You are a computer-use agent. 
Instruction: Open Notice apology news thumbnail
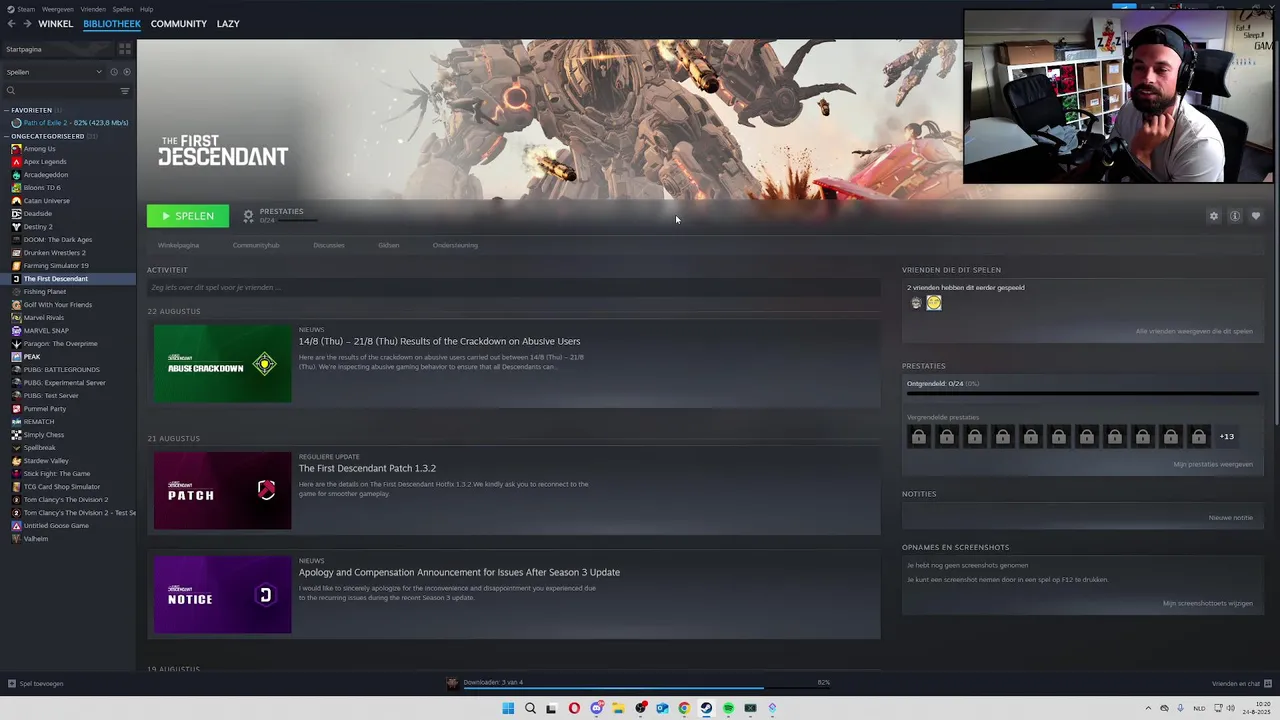pos(222,595)
